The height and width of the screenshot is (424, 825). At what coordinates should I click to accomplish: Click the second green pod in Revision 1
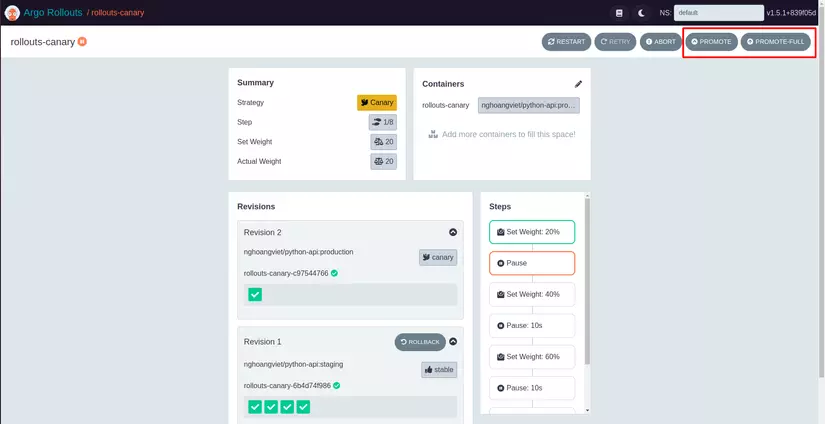pos(271,407)
